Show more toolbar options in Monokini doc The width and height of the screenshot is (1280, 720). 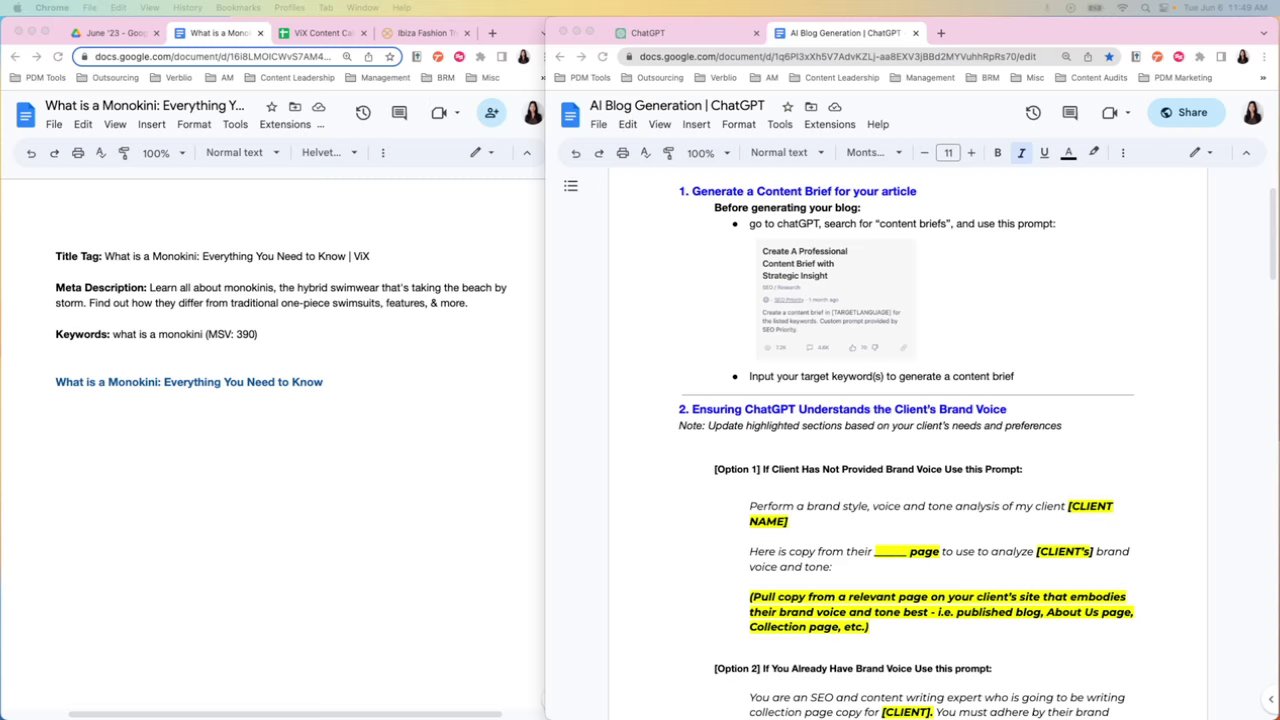(383, 153)
